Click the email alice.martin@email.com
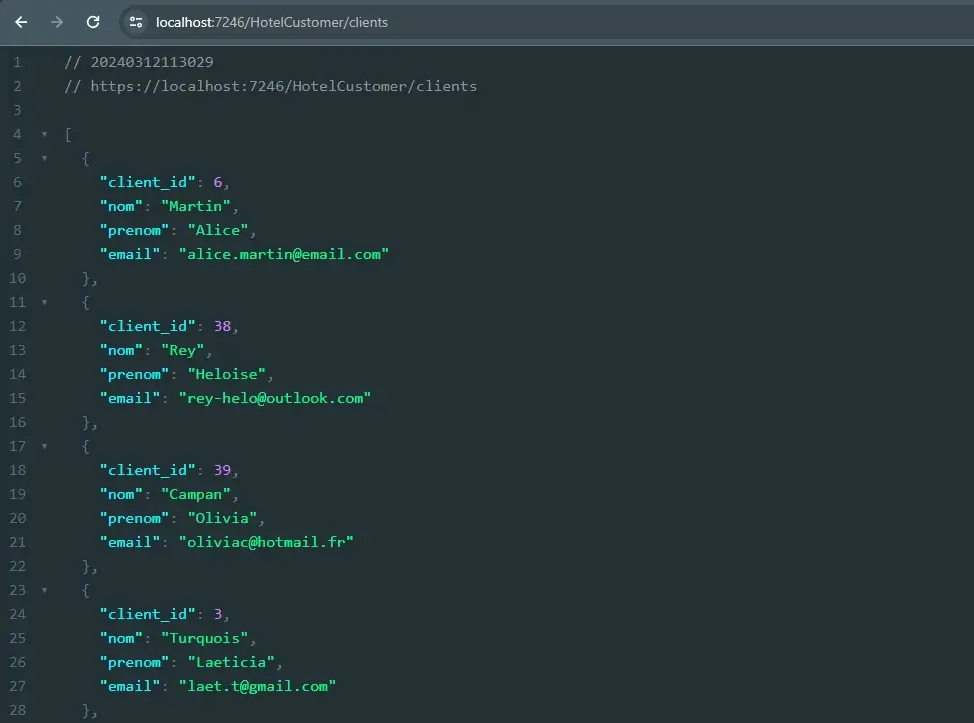The width and height of the screenshot is (974, 723). (282, 254)
